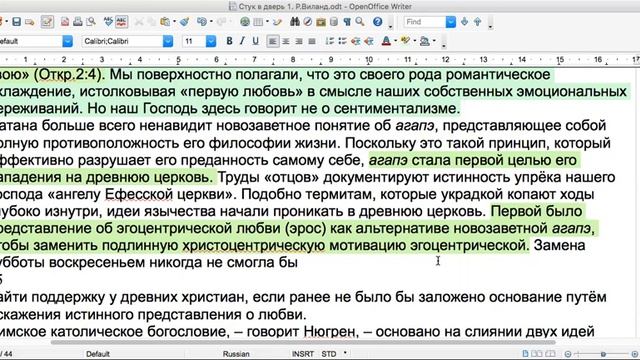
Task: Select the Format Paintbrush icon
Action: [x=184, y=22]
